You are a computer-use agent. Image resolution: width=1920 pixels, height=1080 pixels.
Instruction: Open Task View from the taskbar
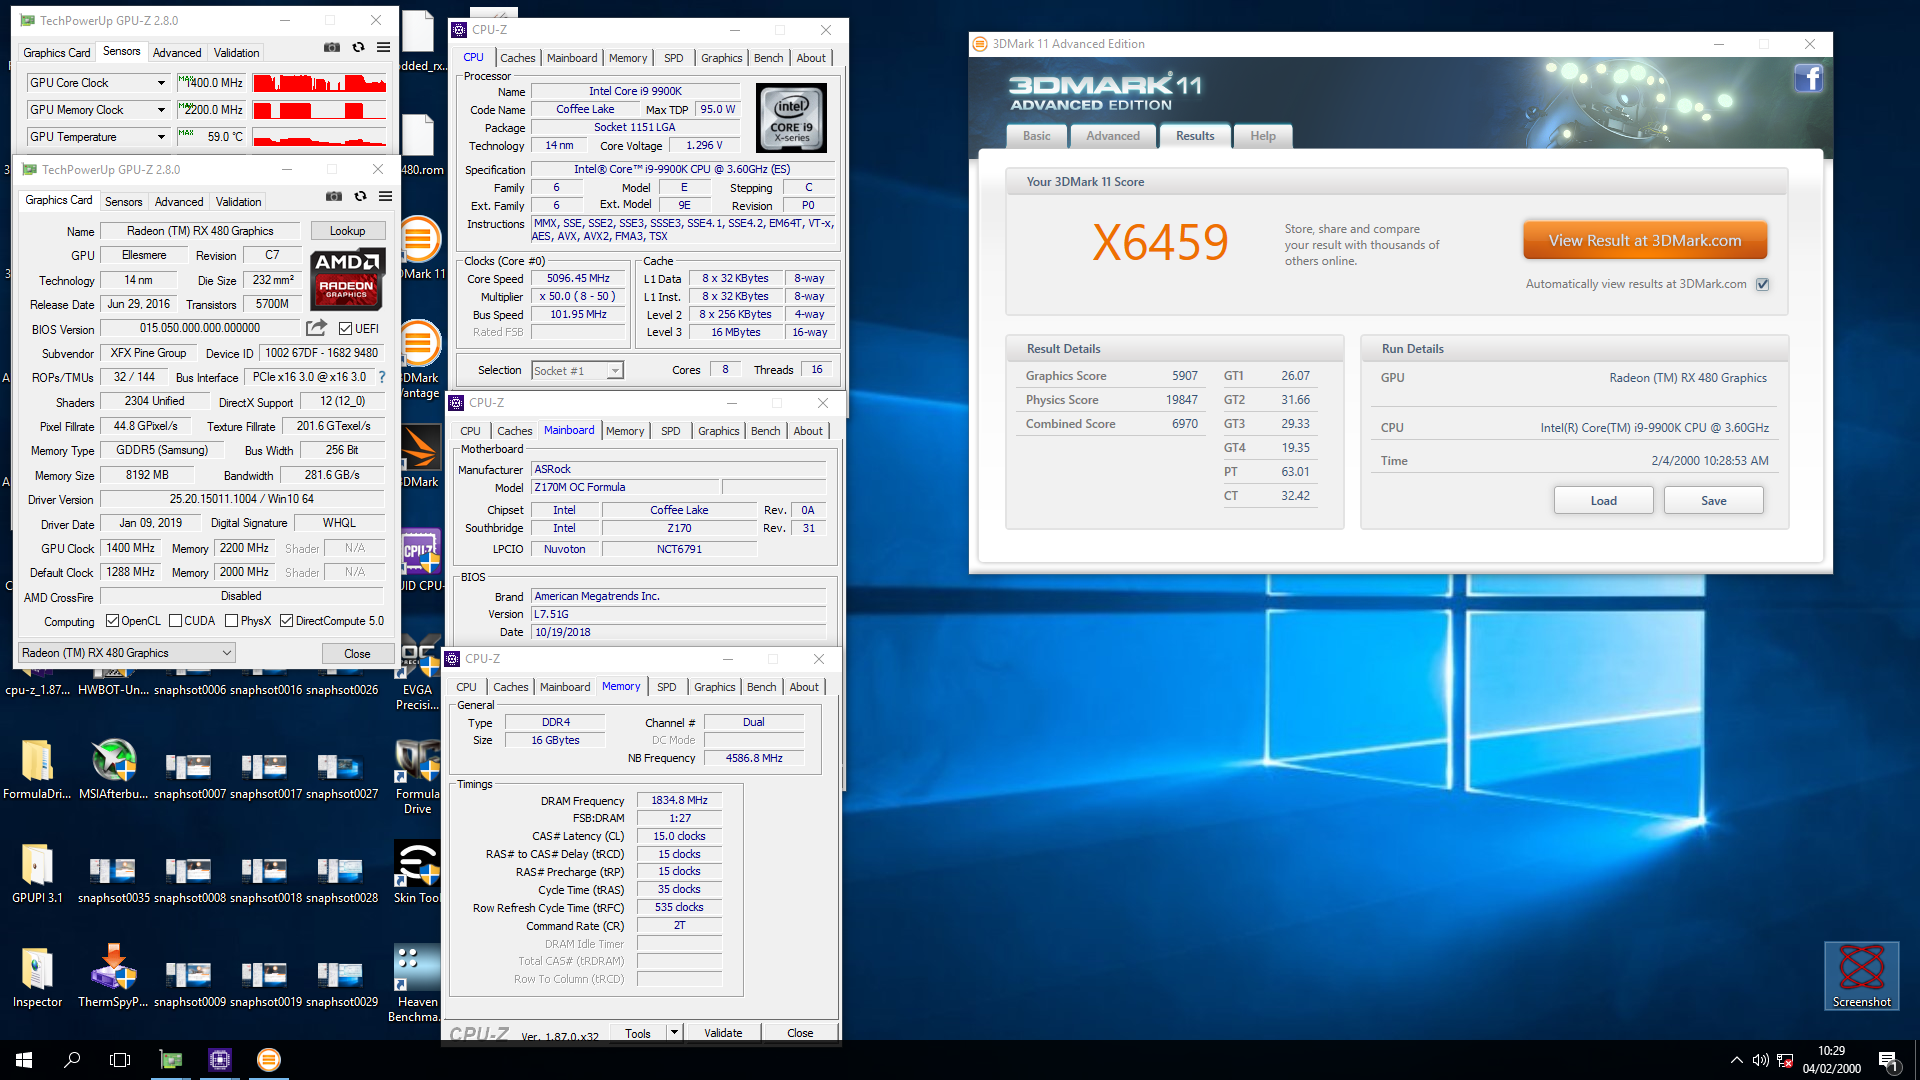point(120,1060)
